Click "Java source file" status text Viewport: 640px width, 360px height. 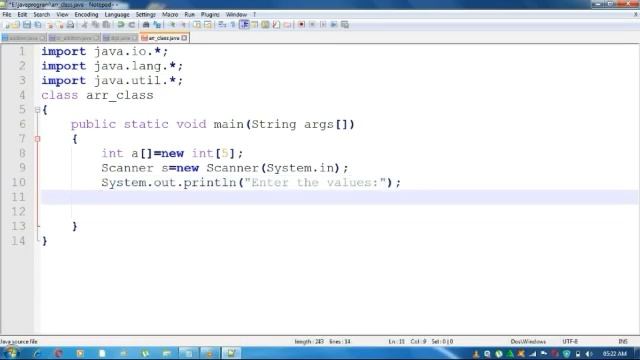tap(19, 342)
